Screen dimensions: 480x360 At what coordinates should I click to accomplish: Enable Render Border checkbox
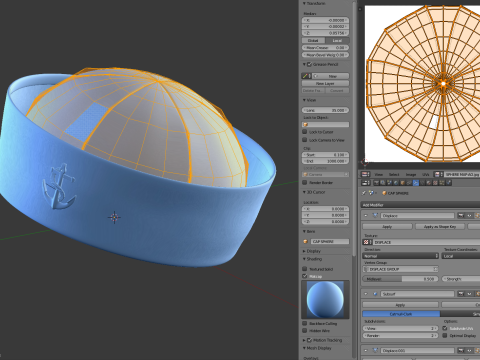305,182
